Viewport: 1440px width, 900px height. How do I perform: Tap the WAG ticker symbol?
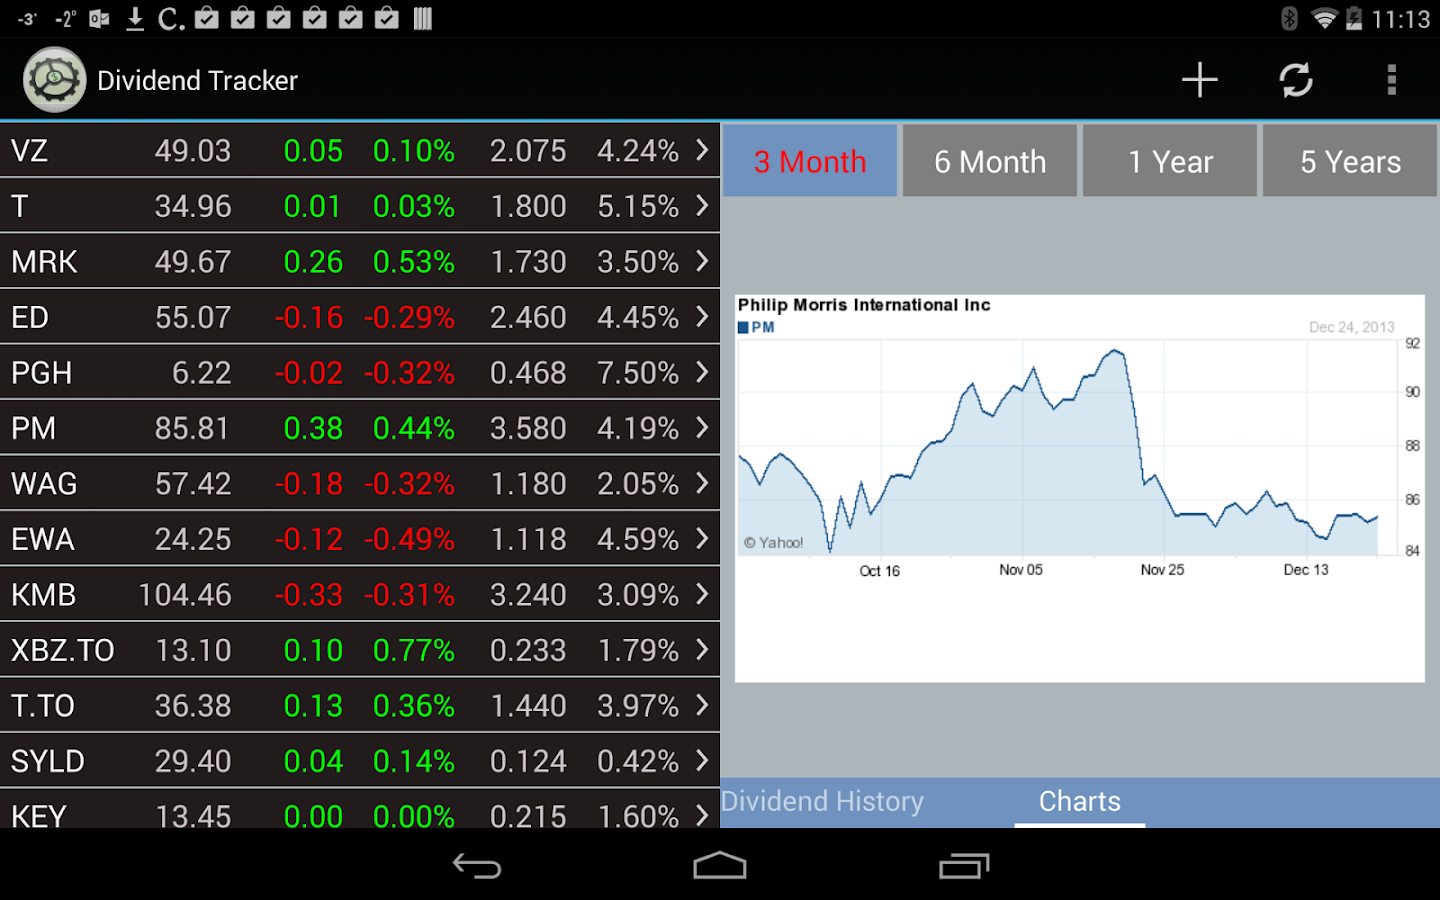[44, 484]
